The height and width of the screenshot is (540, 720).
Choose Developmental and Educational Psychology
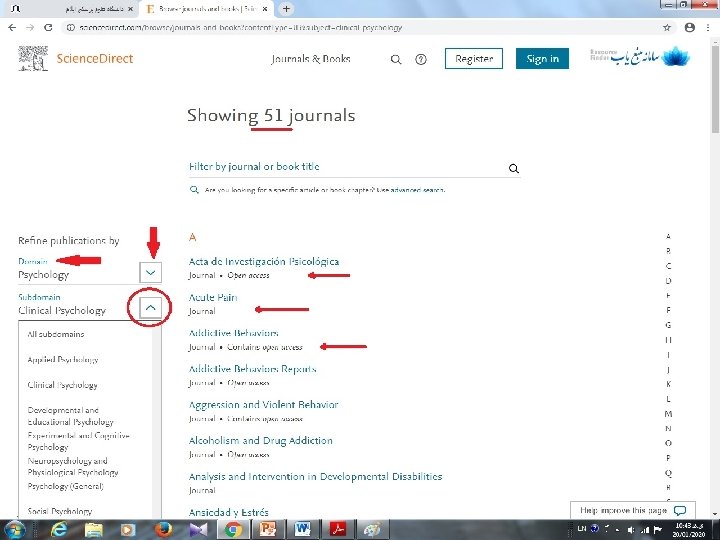[70, 416]
